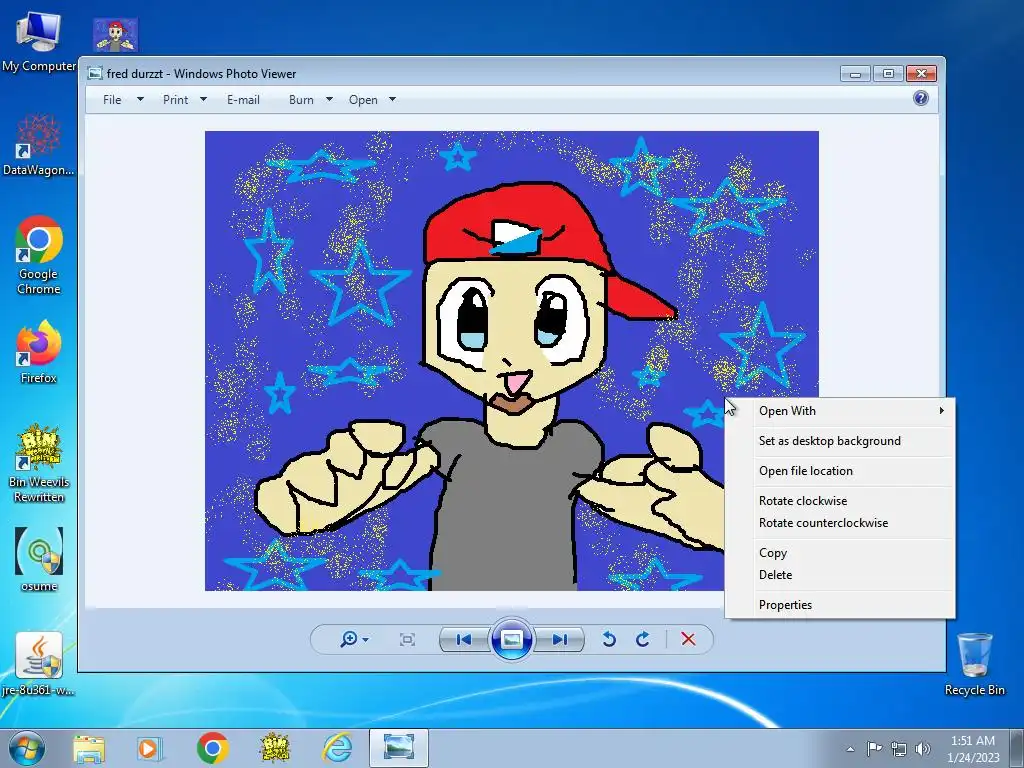
Task: Select the DataWagon desktop shortcut
Action: (x=39, y=145)
